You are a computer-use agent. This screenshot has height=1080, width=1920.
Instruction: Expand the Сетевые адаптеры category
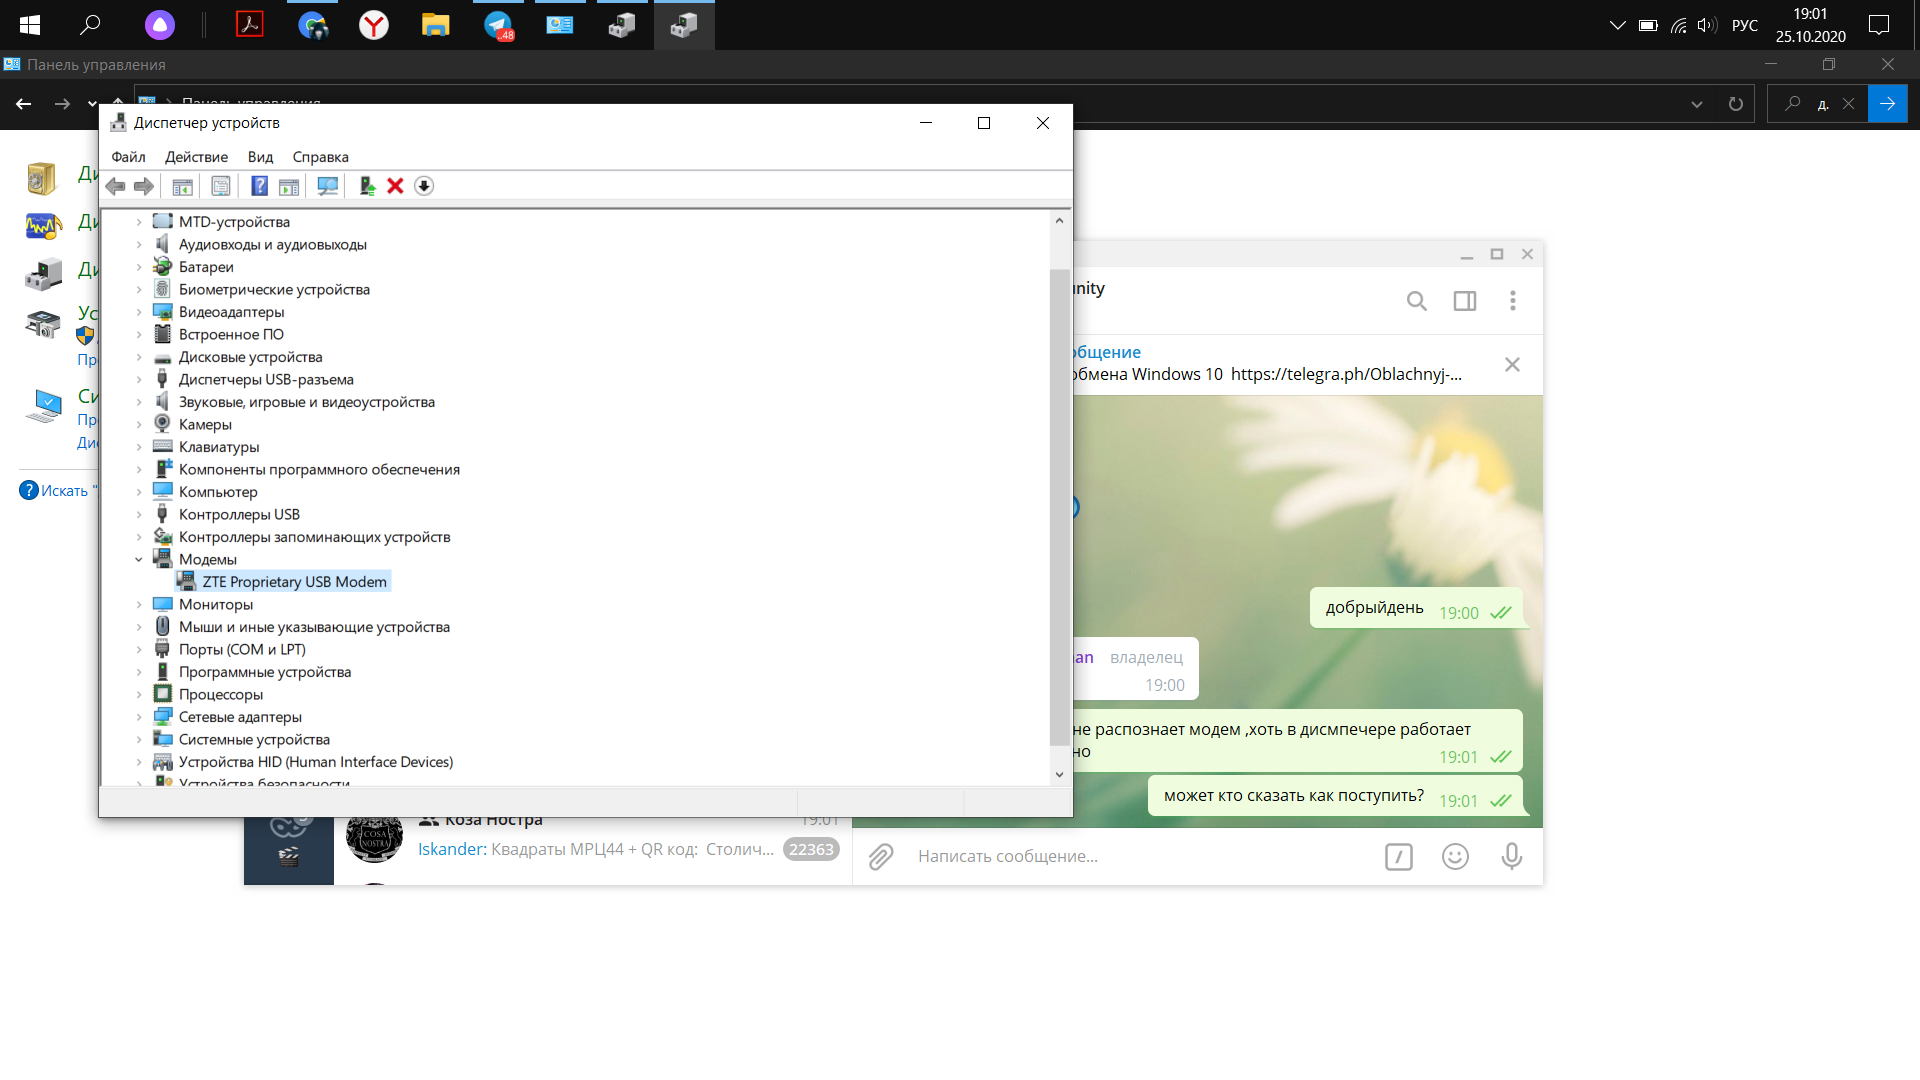click(139, 717)
